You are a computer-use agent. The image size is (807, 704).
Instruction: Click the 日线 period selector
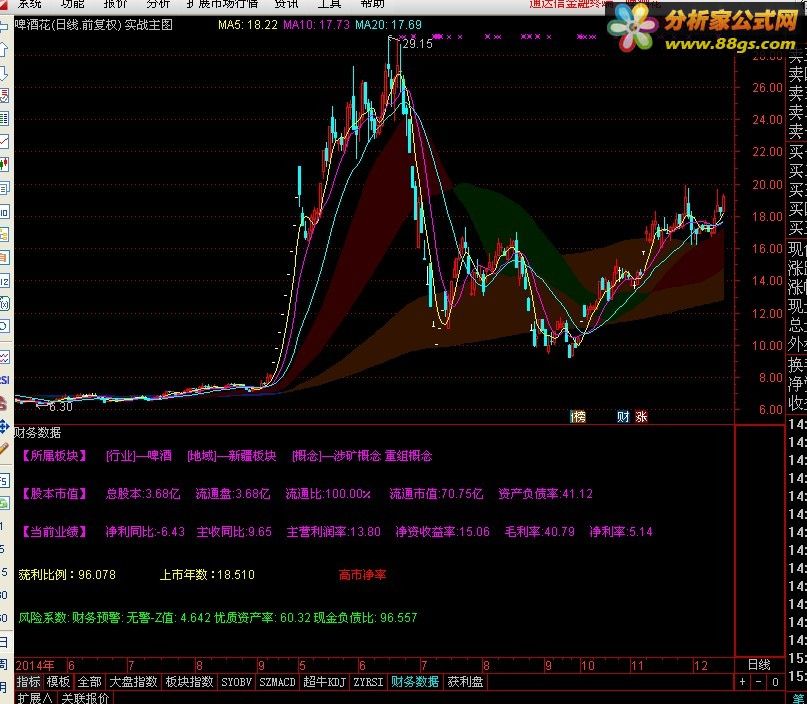coord(759,665)
